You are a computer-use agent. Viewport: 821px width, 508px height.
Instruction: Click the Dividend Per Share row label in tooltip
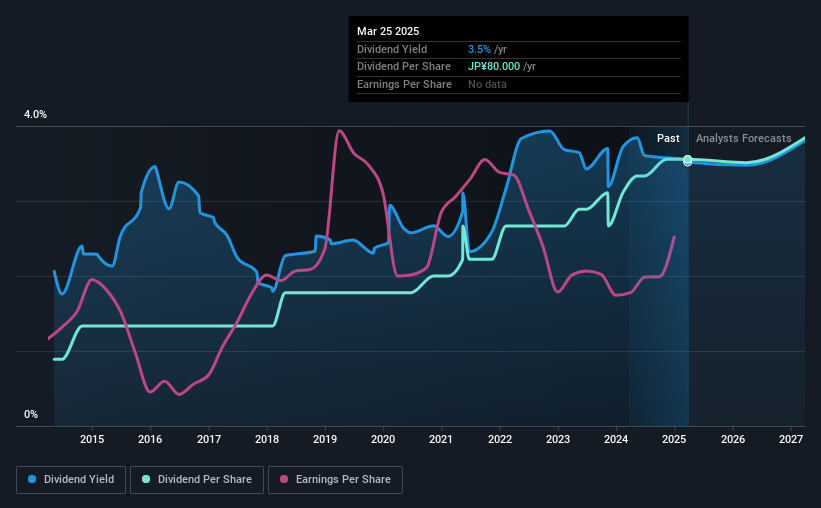404,67
